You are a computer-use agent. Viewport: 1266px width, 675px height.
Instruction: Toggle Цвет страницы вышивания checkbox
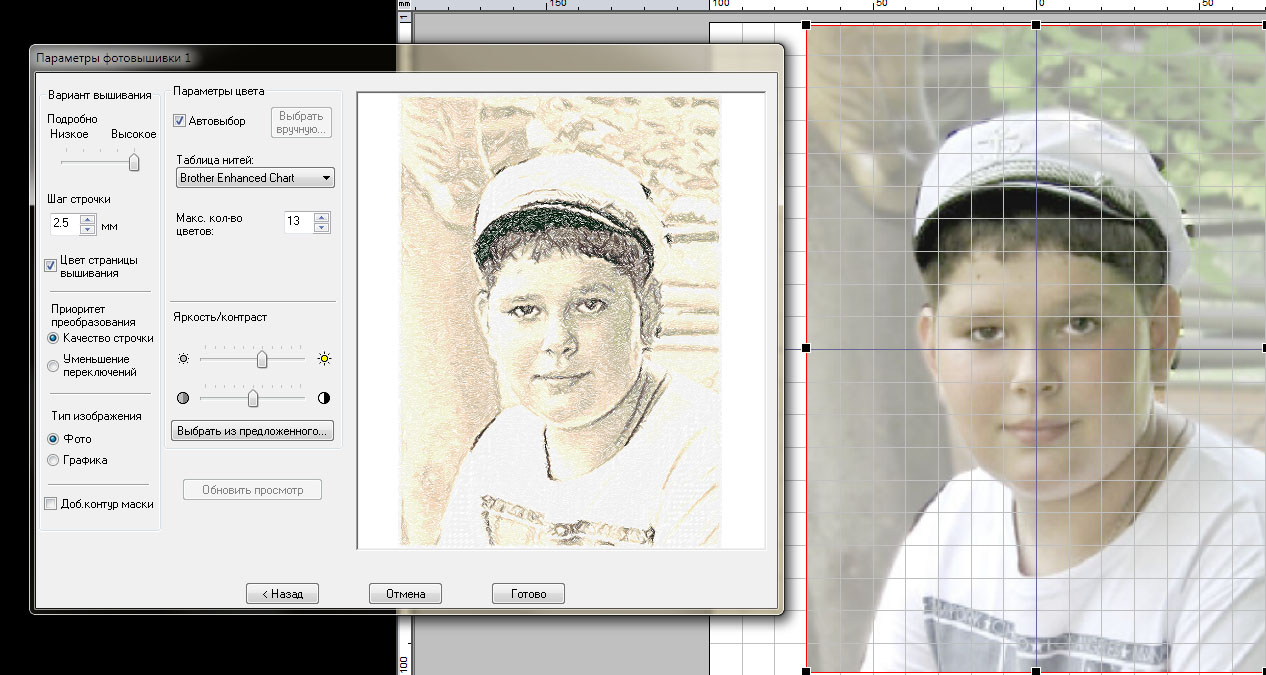pos(51,266)
